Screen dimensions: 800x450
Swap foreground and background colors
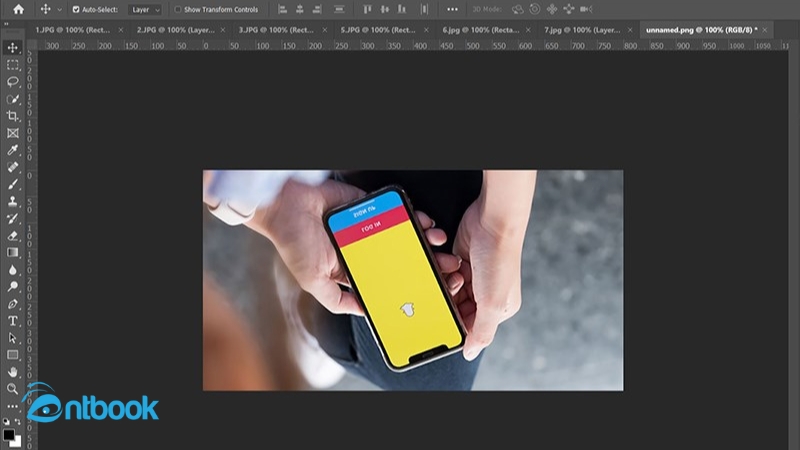coord(17,421)
